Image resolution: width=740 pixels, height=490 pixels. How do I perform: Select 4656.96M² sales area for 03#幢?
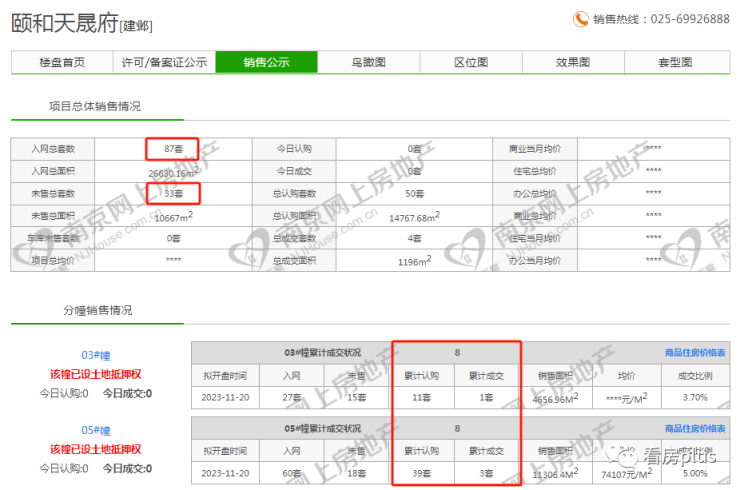tap(555, 399)
